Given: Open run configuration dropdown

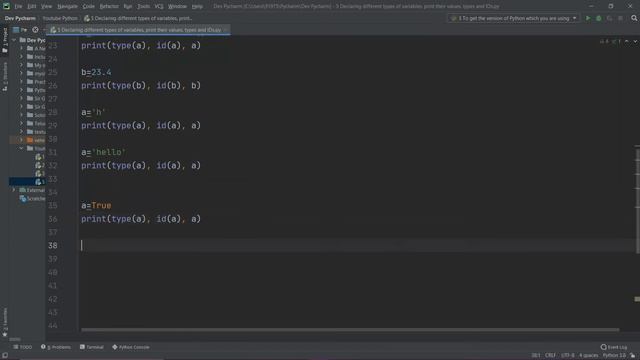Looking at the screenshot, I should (x=513, y=18).
